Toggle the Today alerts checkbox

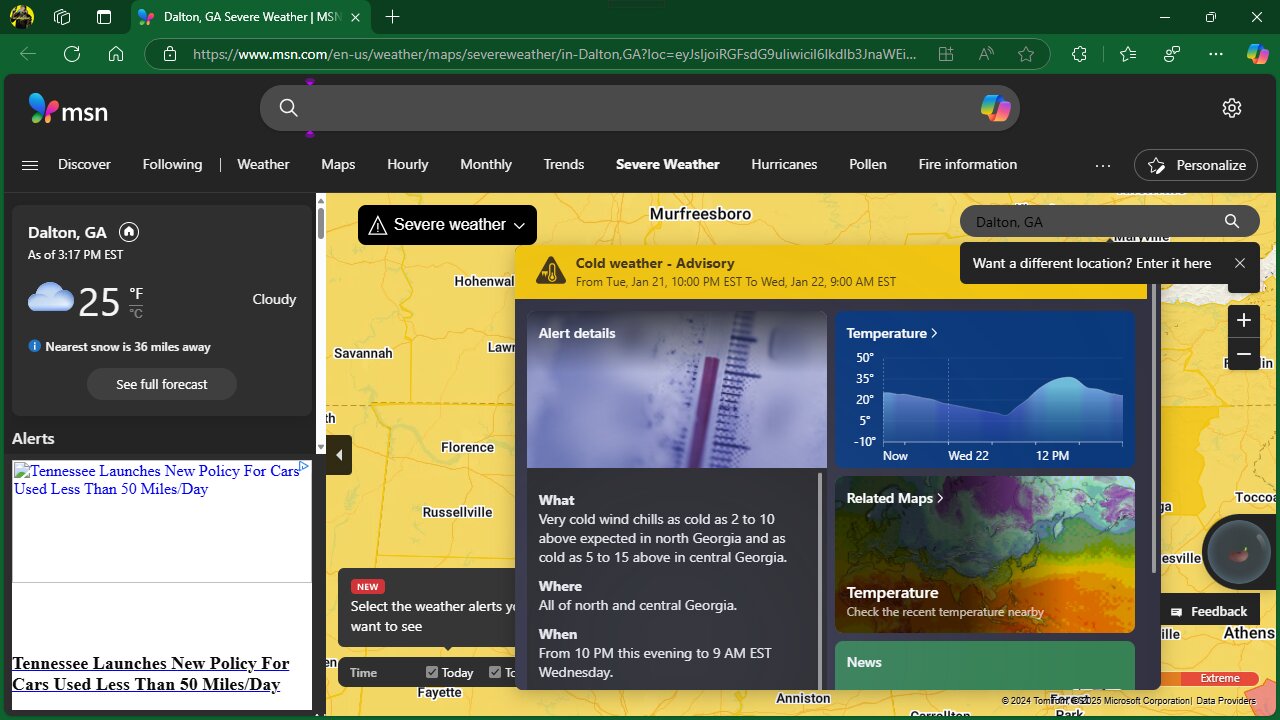click(432, 672)
